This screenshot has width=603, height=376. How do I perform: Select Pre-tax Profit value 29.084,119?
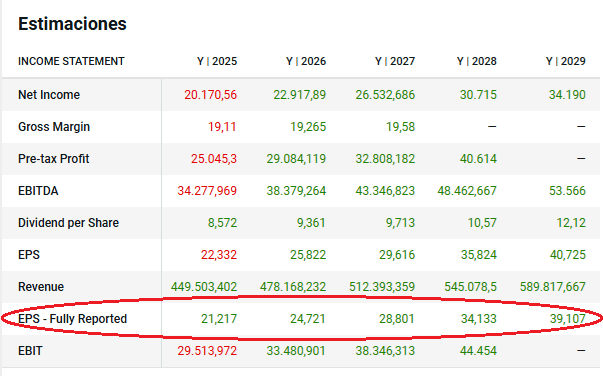point(296,158)
